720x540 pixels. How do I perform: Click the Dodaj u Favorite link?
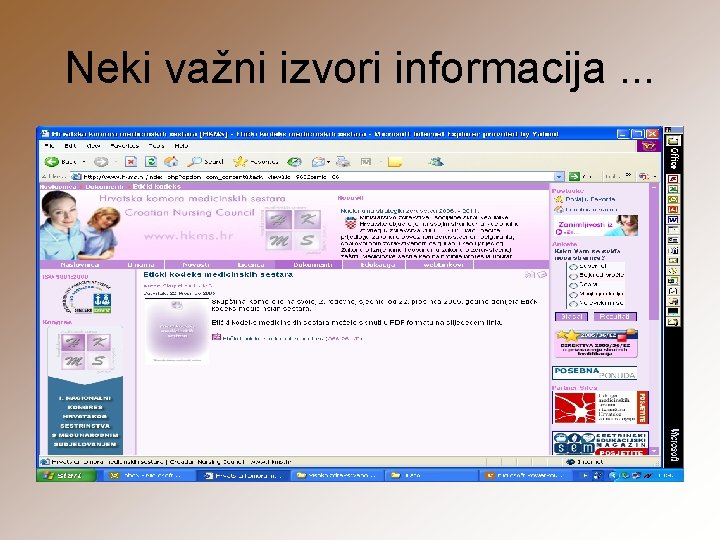[x=590, y=199]
